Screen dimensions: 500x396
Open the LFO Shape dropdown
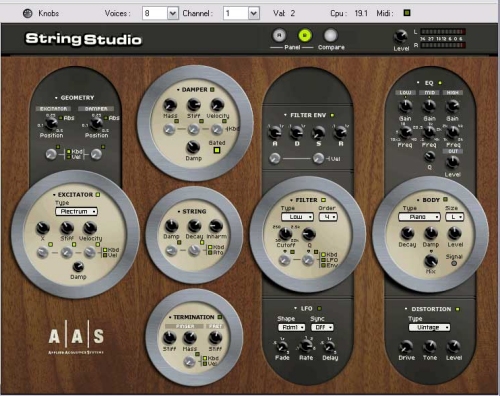tap(292, 327)
